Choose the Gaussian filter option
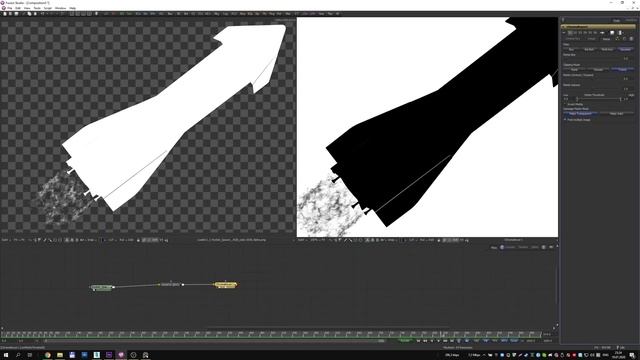Image resolution: width=640 pixels, height=360 pixels. coord(625,49)
